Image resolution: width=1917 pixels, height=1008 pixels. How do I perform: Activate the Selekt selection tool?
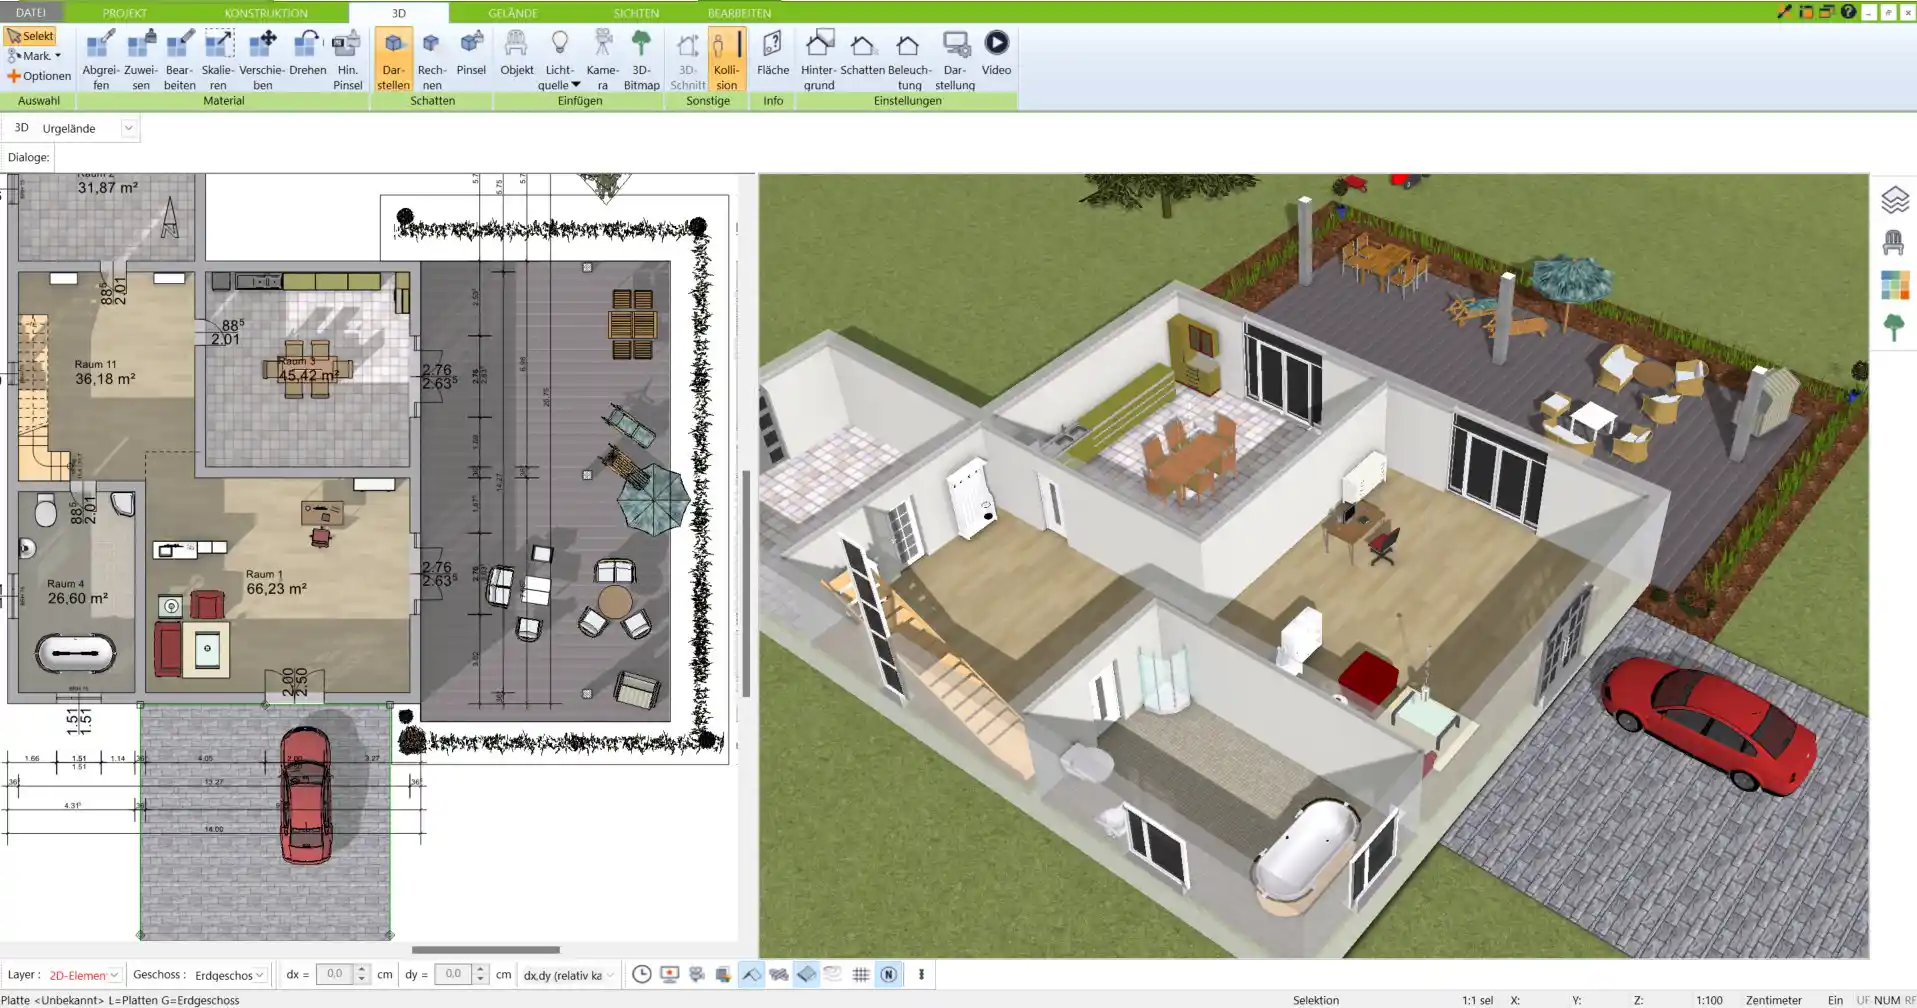coord(30,35)
